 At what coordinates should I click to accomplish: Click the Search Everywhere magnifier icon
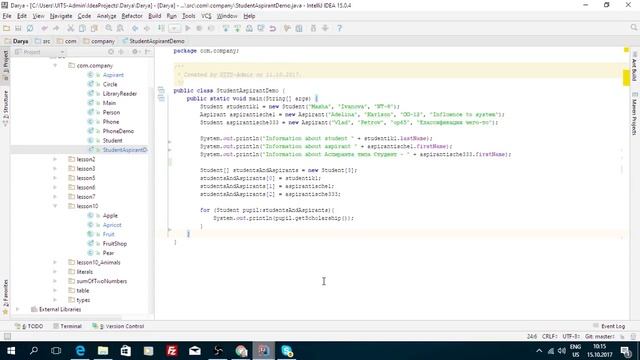(x=633, y=27)
